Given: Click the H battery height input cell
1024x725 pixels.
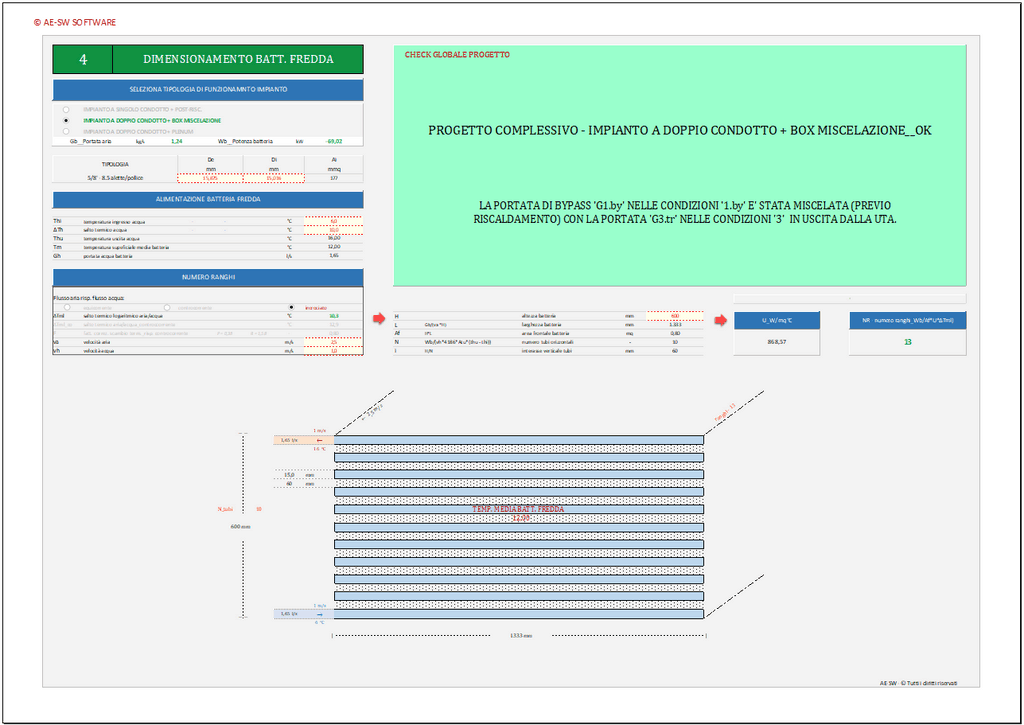Looking at the screenshot, I should tap(675, 316).
